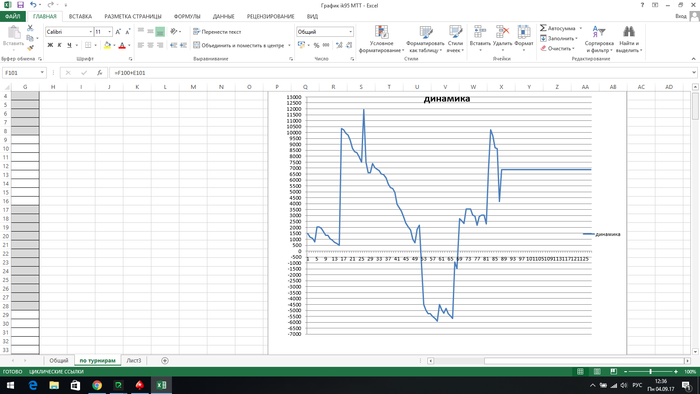Undo the last action in the quick access toolbar
Viewport: 700px width, 394px height.
click(33, 5)
